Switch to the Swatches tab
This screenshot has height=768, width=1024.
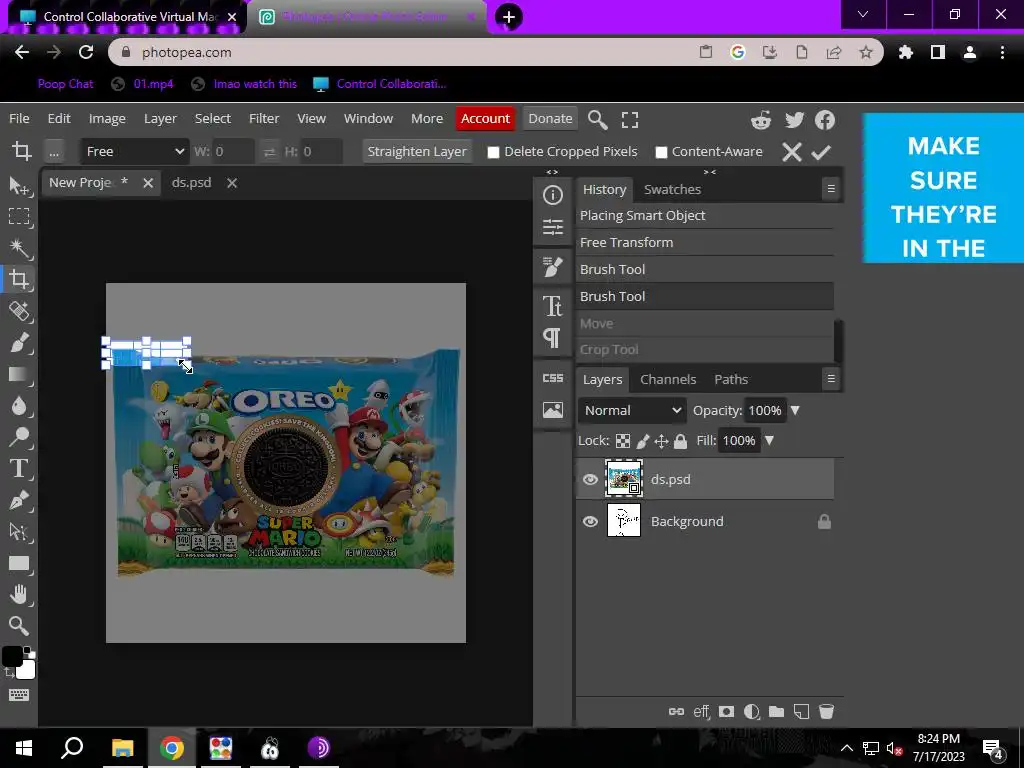coord(672,189)
